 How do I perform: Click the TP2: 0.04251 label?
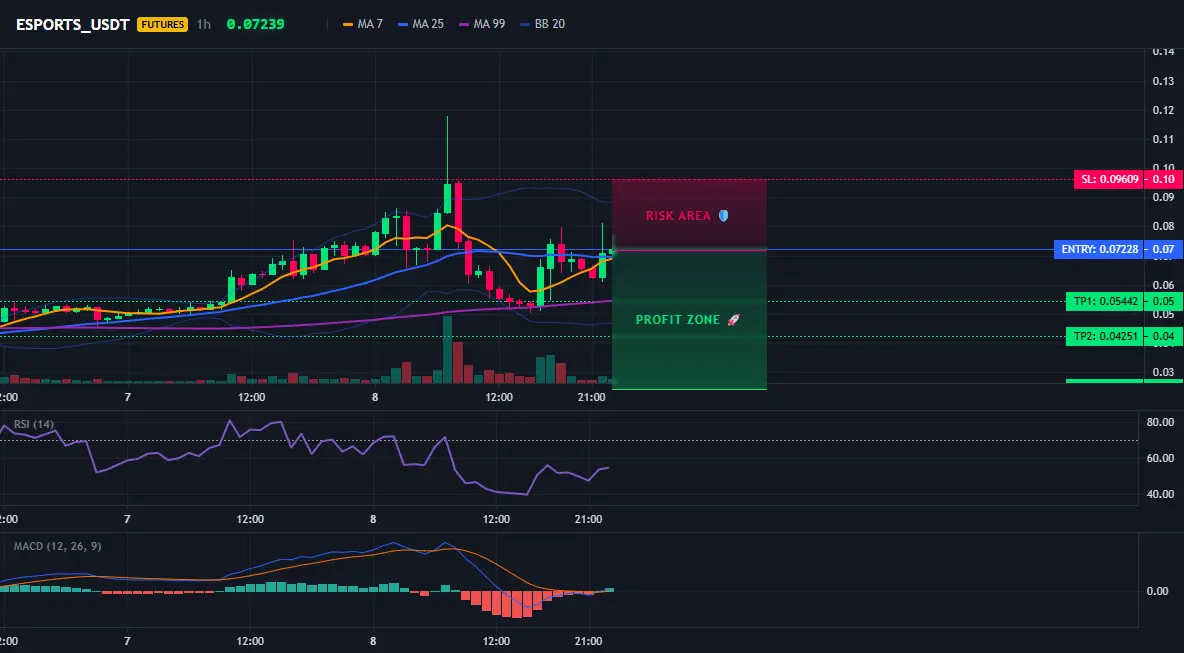point(1104,337)
